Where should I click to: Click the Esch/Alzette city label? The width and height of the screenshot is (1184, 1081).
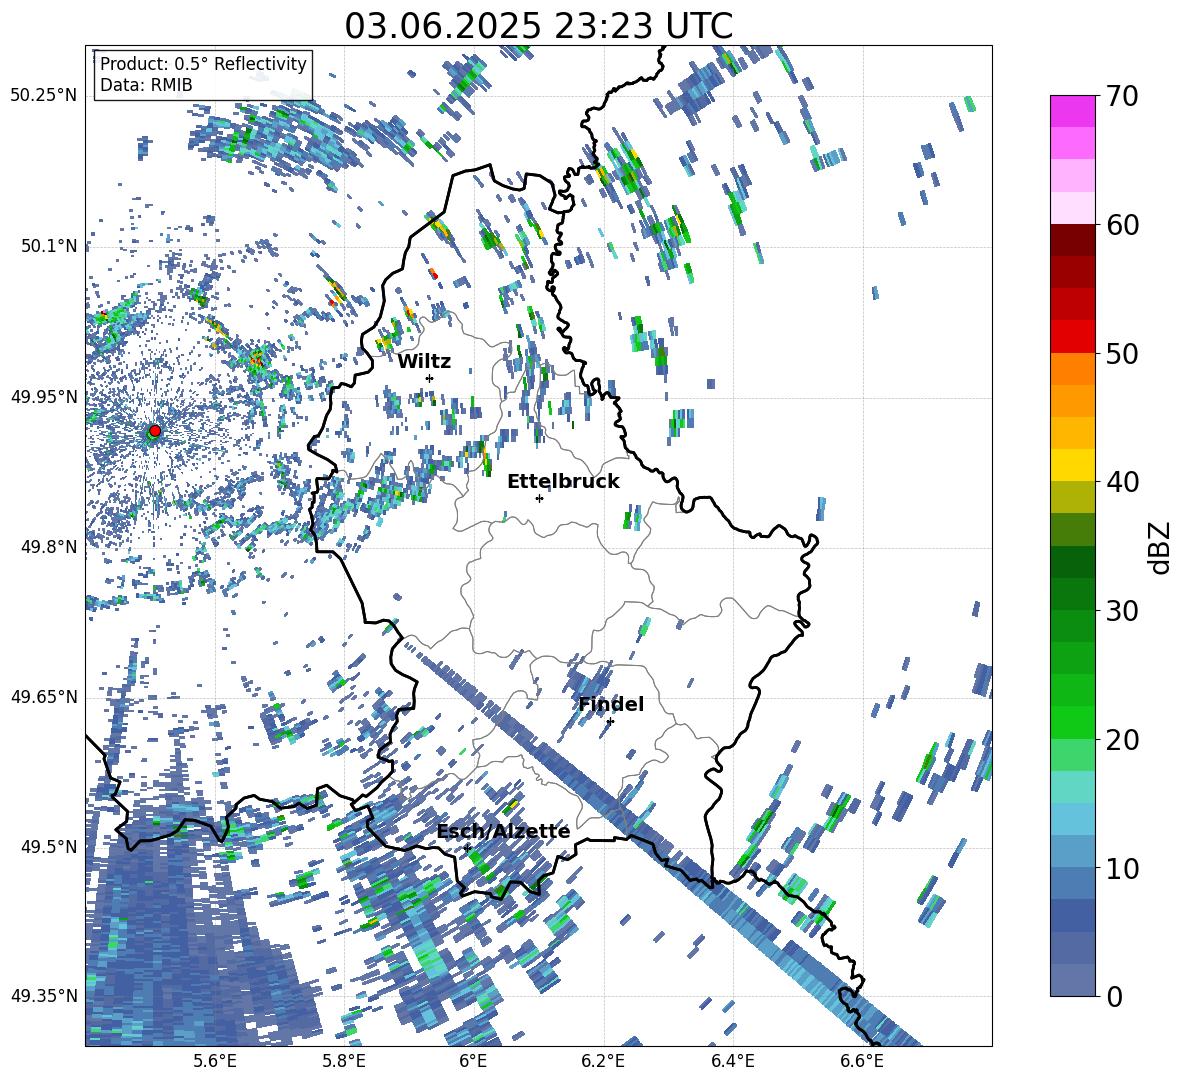click(x=503, y=832)
